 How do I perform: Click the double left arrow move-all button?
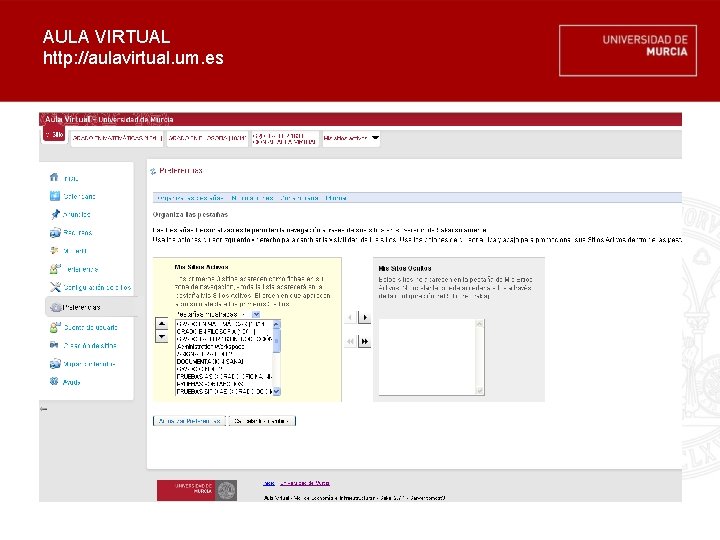pyautogui.click(x=350, y=341)
